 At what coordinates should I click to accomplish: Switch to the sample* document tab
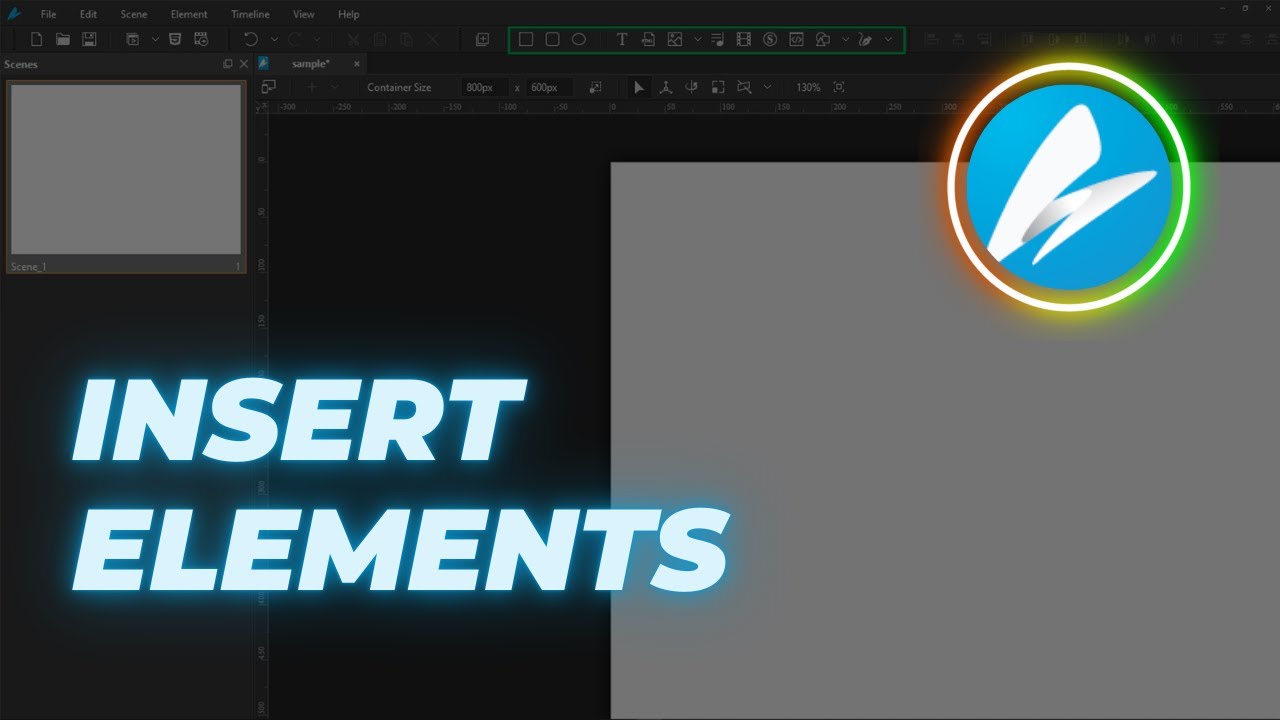tap(310, 64)
